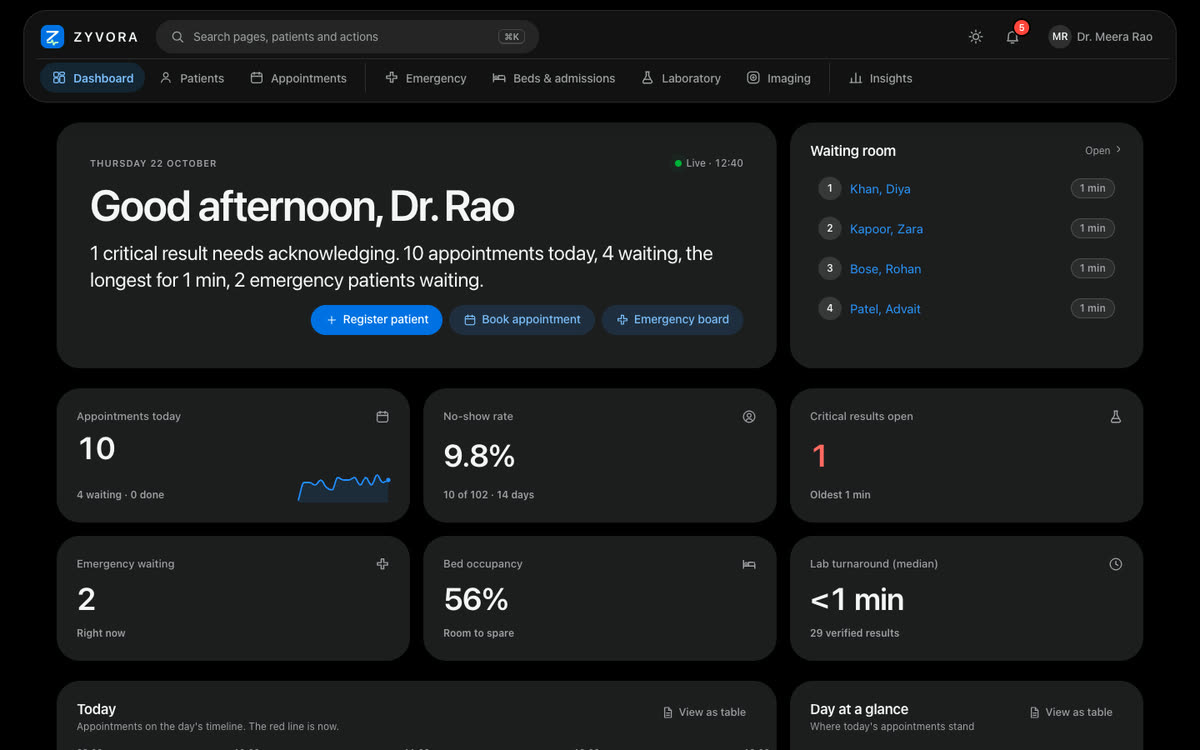Open the Appointments tab
This screenshot has width=1200, height=750.
pos(298,78)
